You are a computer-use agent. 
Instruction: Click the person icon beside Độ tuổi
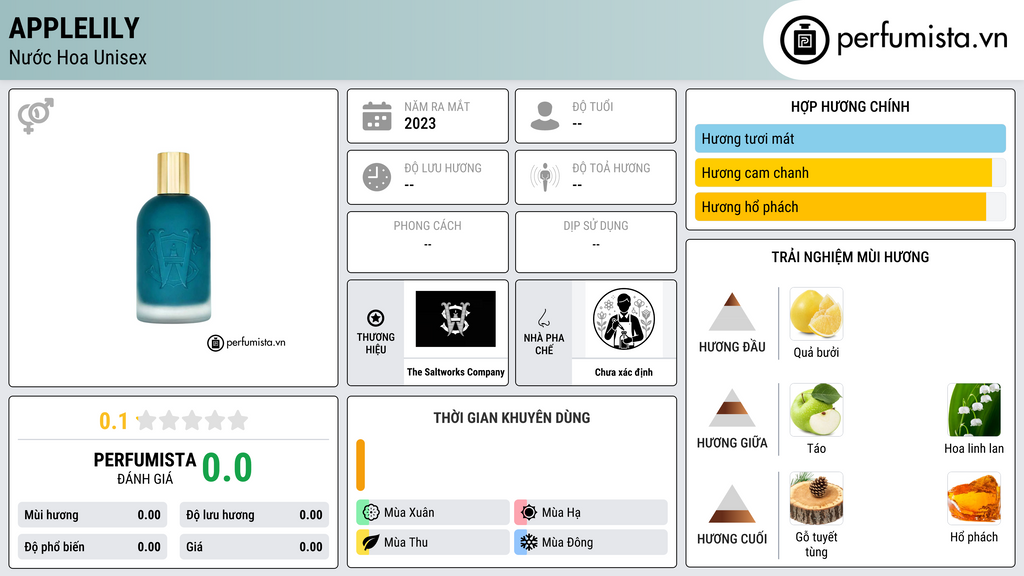click(x=545, y=116)
